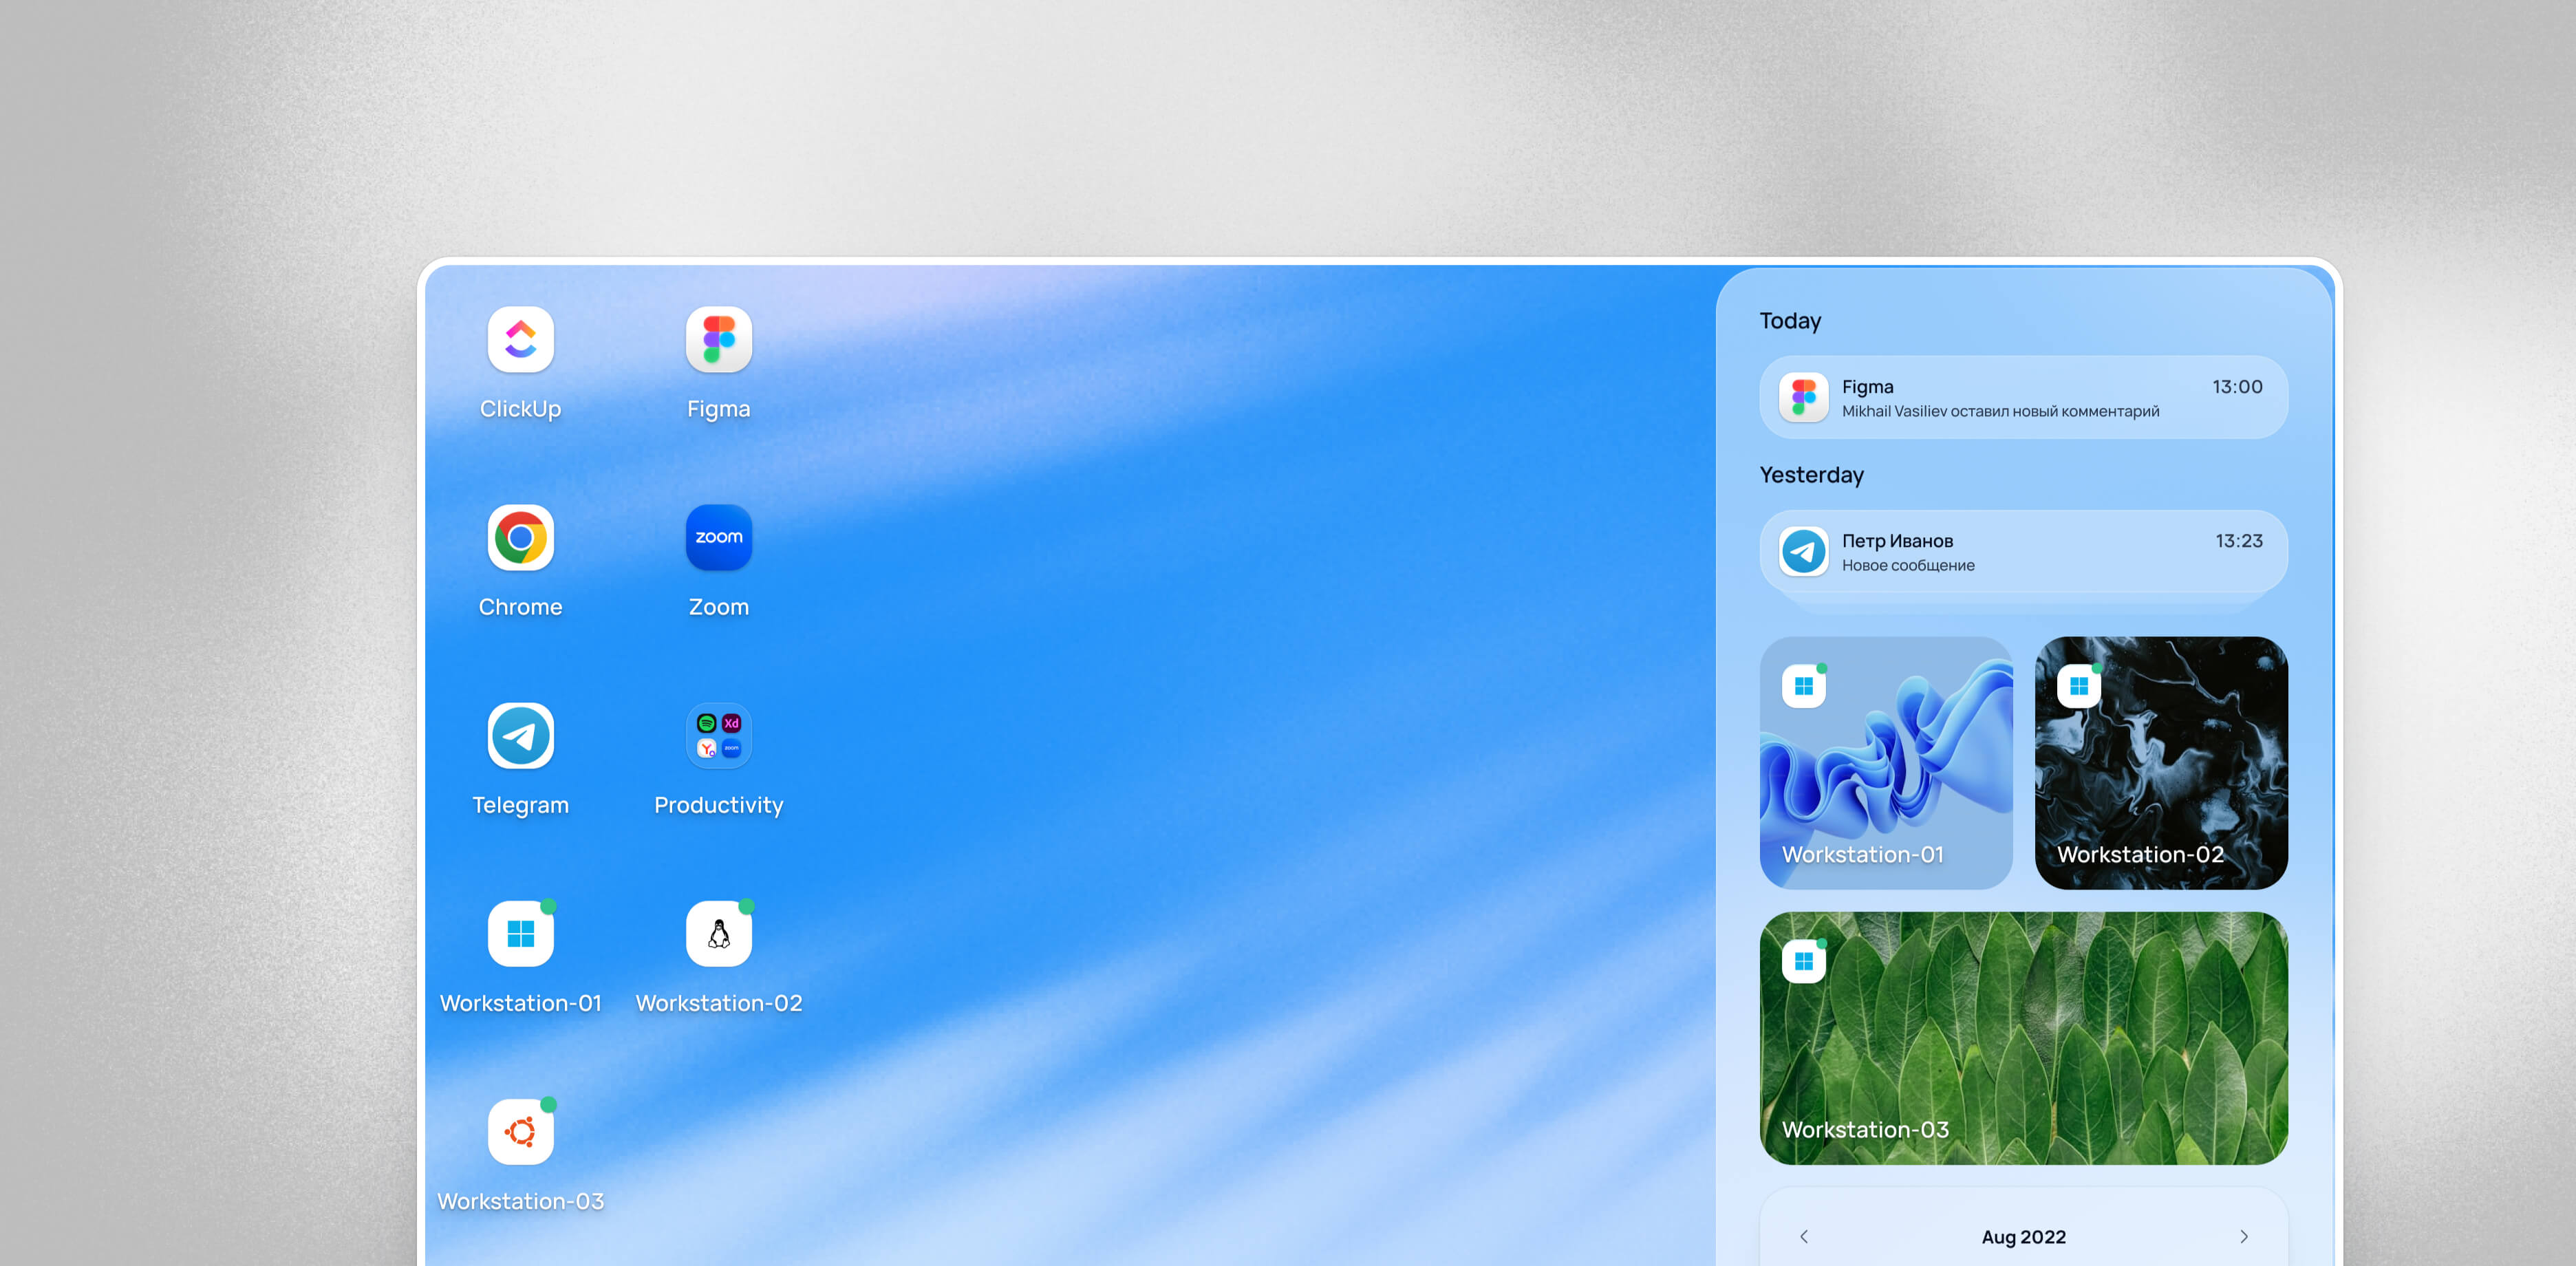Viewport: 2576px width, 1266px height.
Task: Go to next month in calendar
Action: click(2244, 1237)
